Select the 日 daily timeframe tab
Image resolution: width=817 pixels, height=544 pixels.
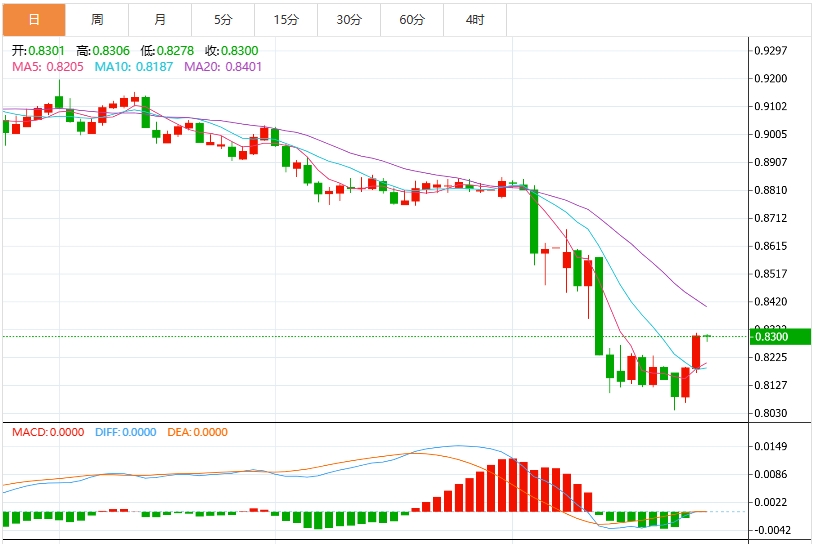(x=34, y=20)
